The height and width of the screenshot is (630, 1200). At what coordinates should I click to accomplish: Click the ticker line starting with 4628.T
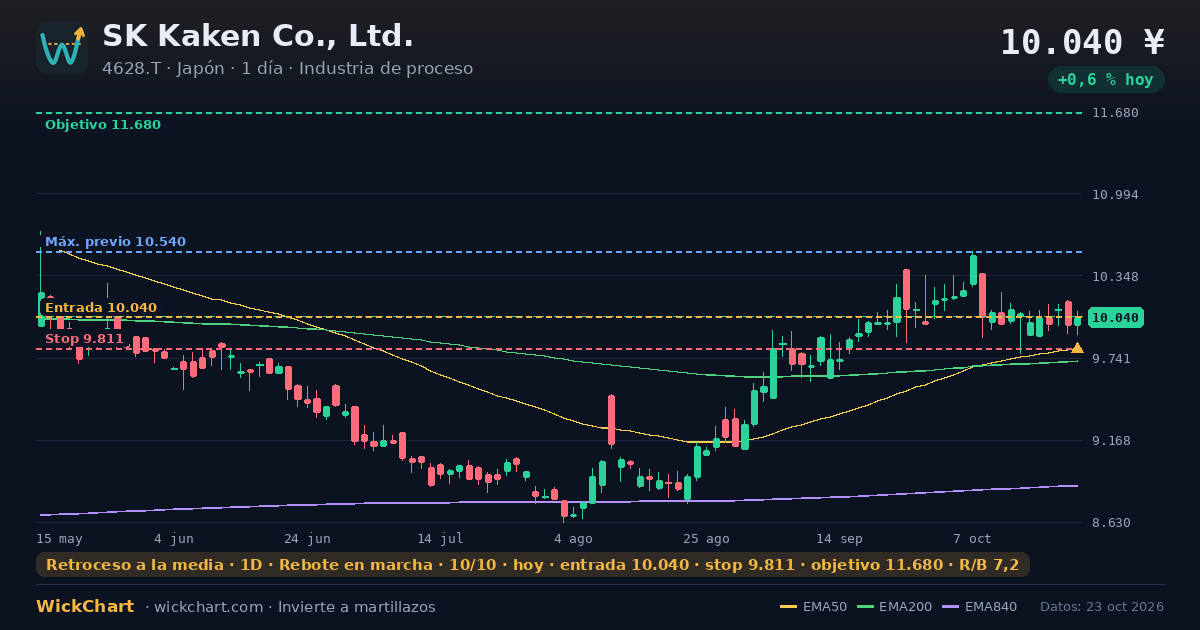point(287,69)
